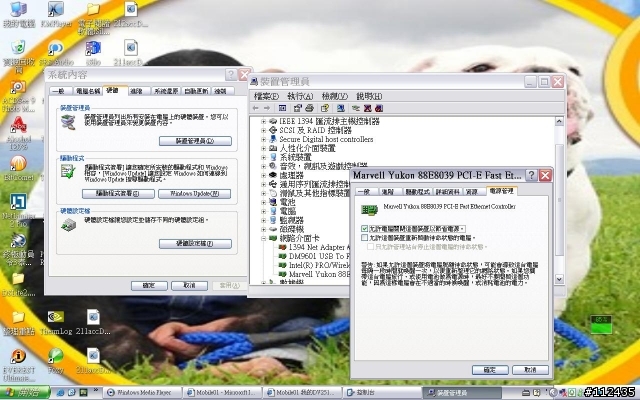Open NetLimiter 2 Pro desktop icon
This screenshot has width=640, height=400.
18,210
